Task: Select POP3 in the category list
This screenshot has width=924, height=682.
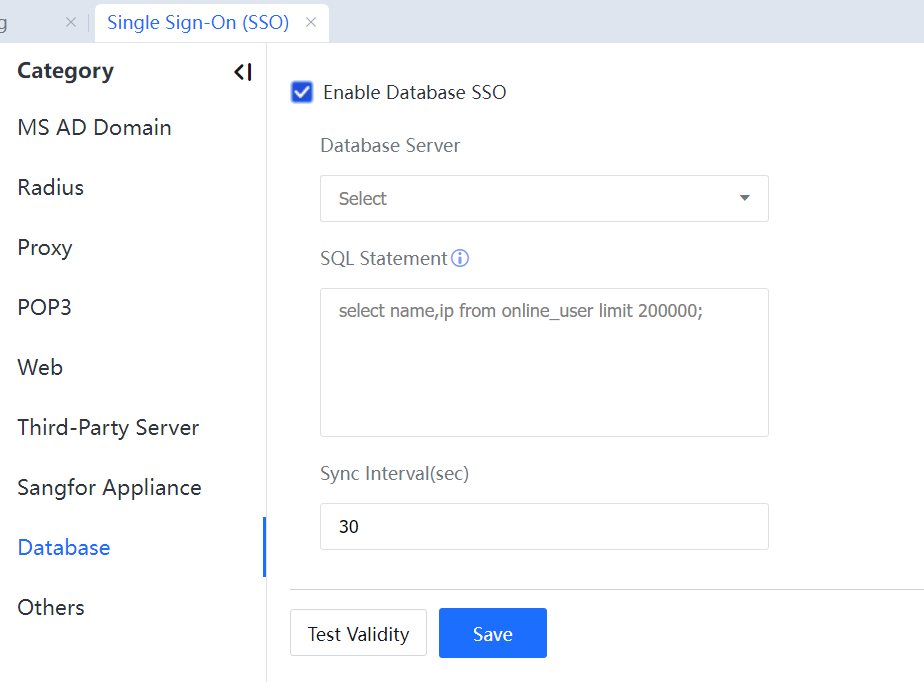Action: point(44,308)
